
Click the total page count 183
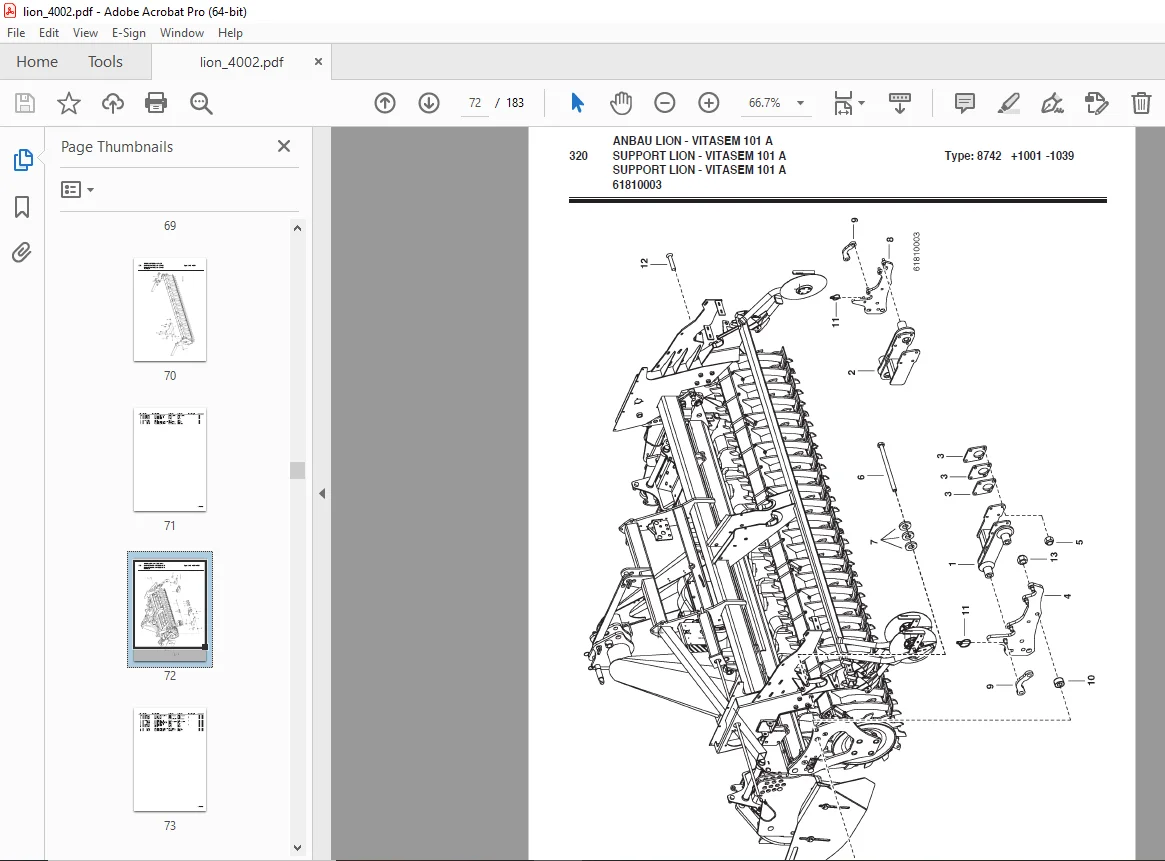click(516, 103)
